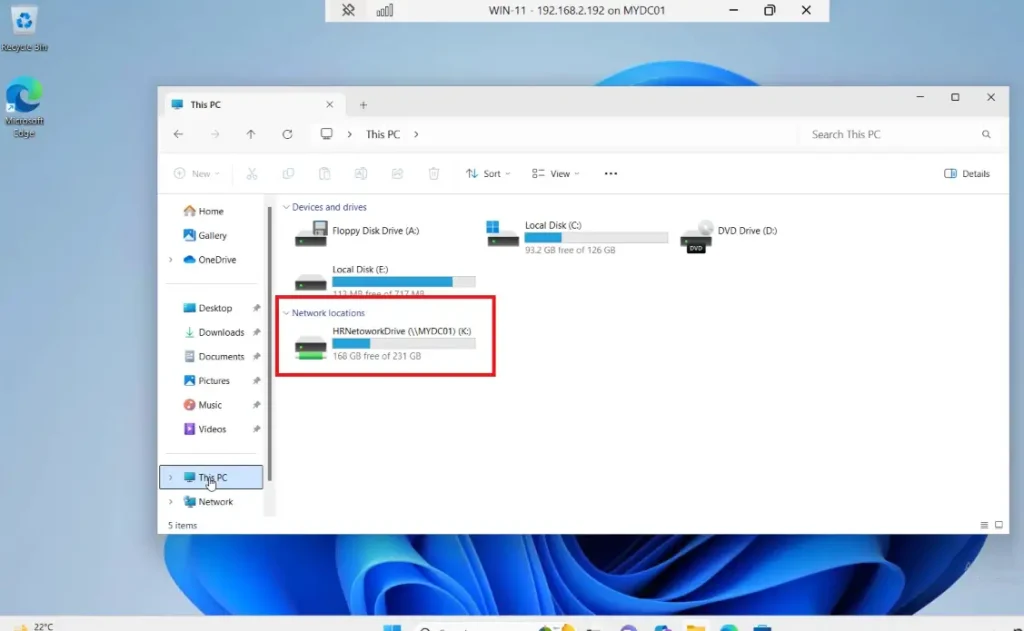This screenshot has width=1024, height=631.
Task: Click the Up directory arrow
Action: [x=251, y=134]
